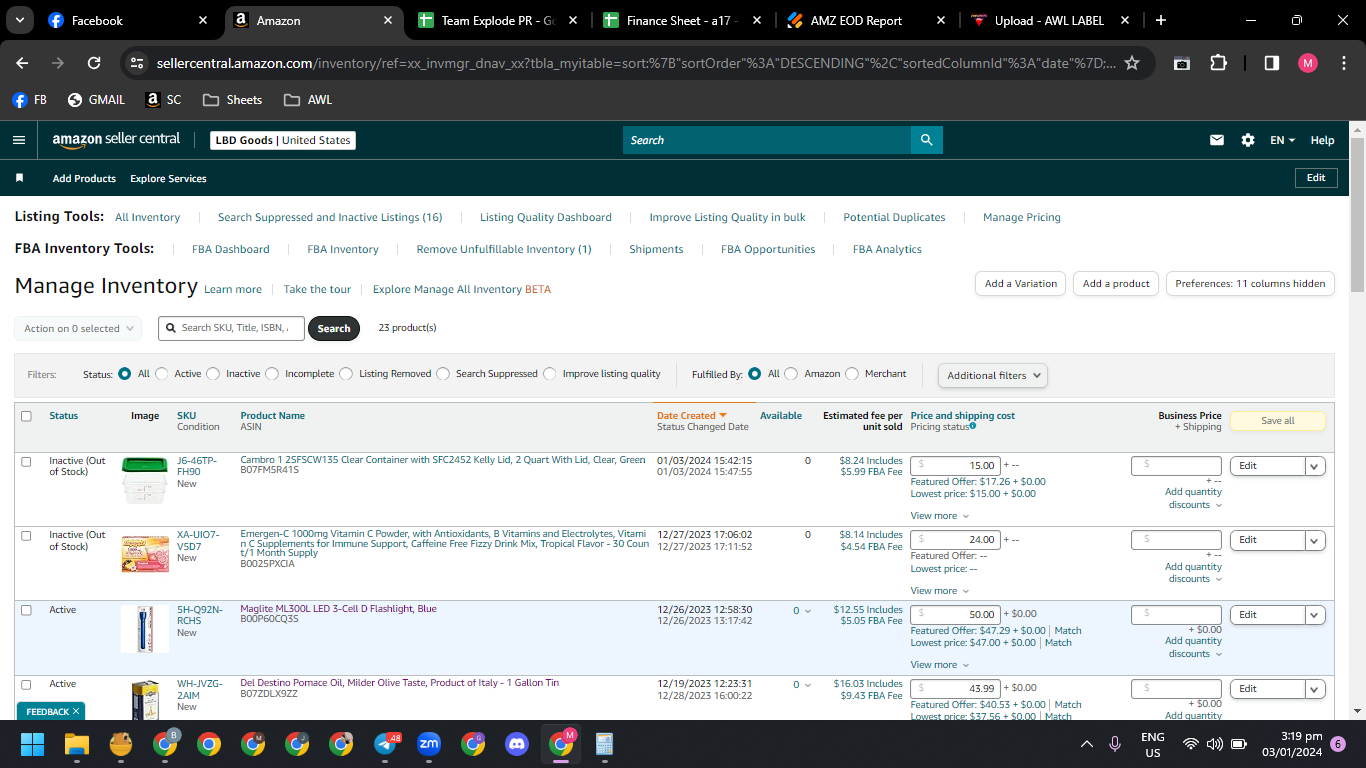Click the Amazon Seller Central logo
The width and height of the screenshot is (1366, 768).
pyautogui.click(x=116, y=140)
